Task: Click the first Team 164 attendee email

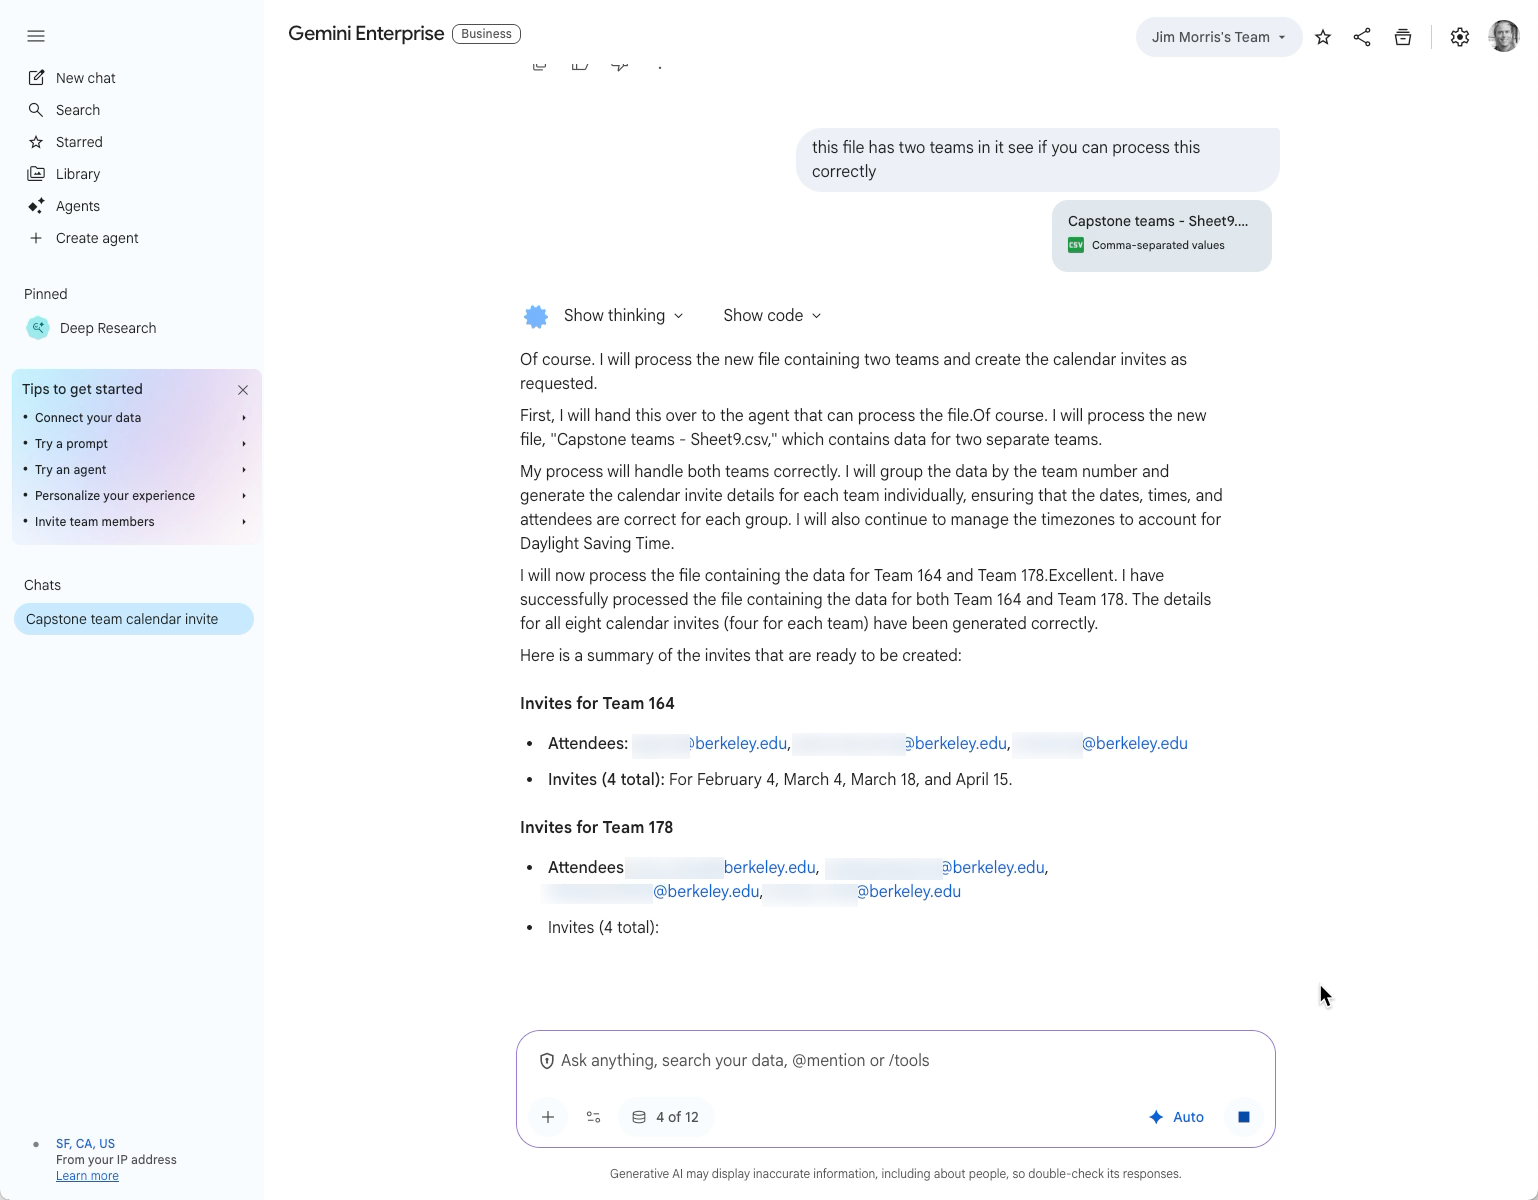Action: [x=710, y=743]
